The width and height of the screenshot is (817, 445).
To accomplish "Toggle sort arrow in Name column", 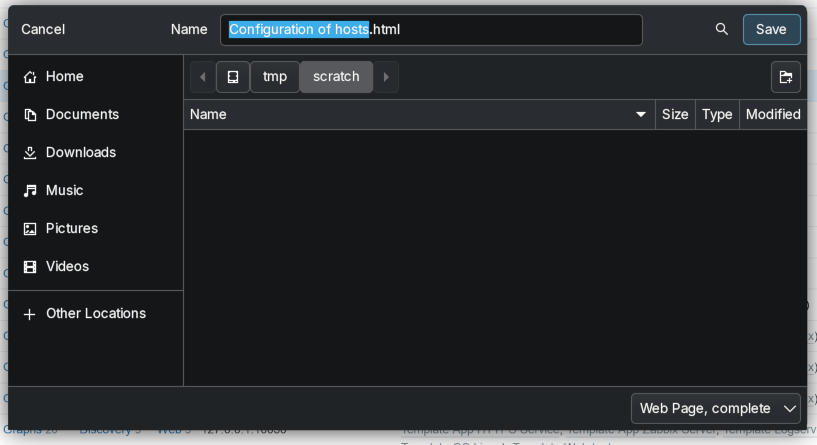I will tap(641, 115).
